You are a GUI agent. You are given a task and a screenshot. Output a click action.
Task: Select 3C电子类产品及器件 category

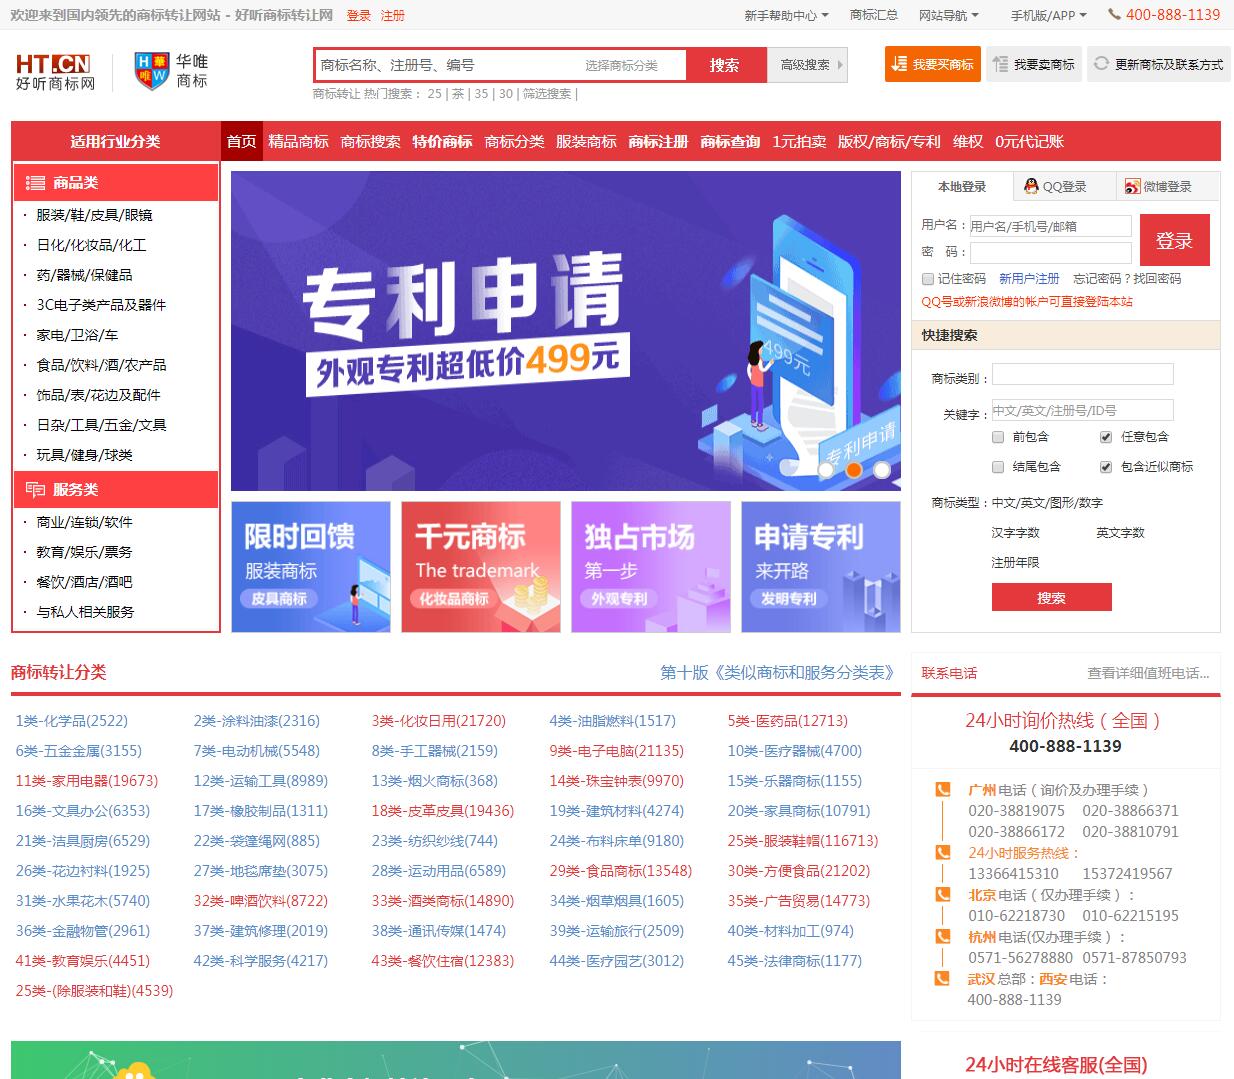(x=101, y=305)
